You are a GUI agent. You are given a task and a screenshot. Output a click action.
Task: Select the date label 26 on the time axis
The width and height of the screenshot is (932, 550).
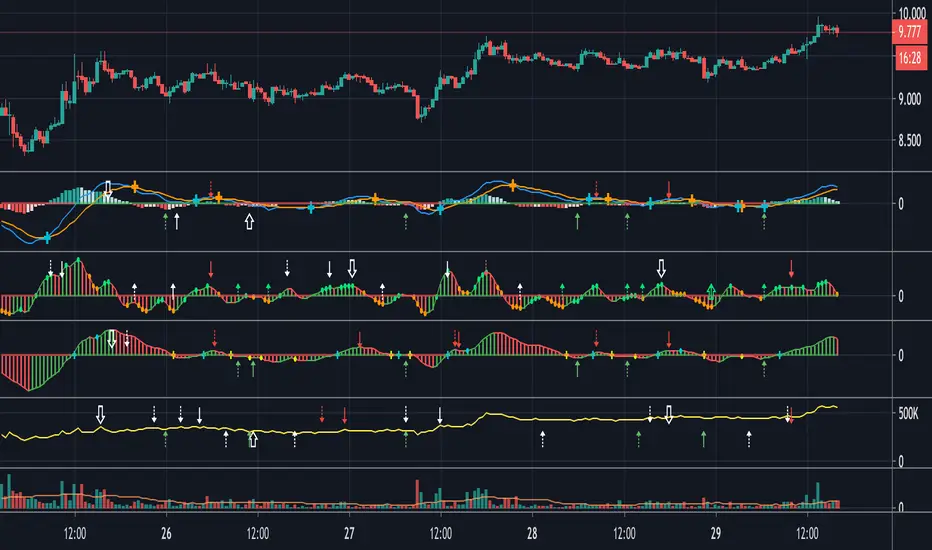pos(166,533)
